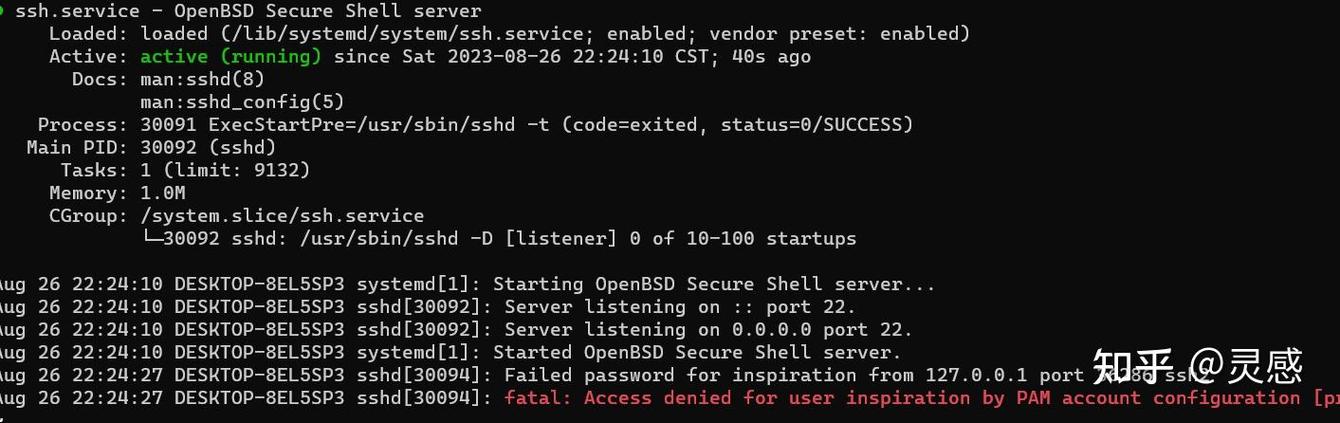Click the Main PID 30092 (sshd) value

pyautogui.click(x=207, y=148)
